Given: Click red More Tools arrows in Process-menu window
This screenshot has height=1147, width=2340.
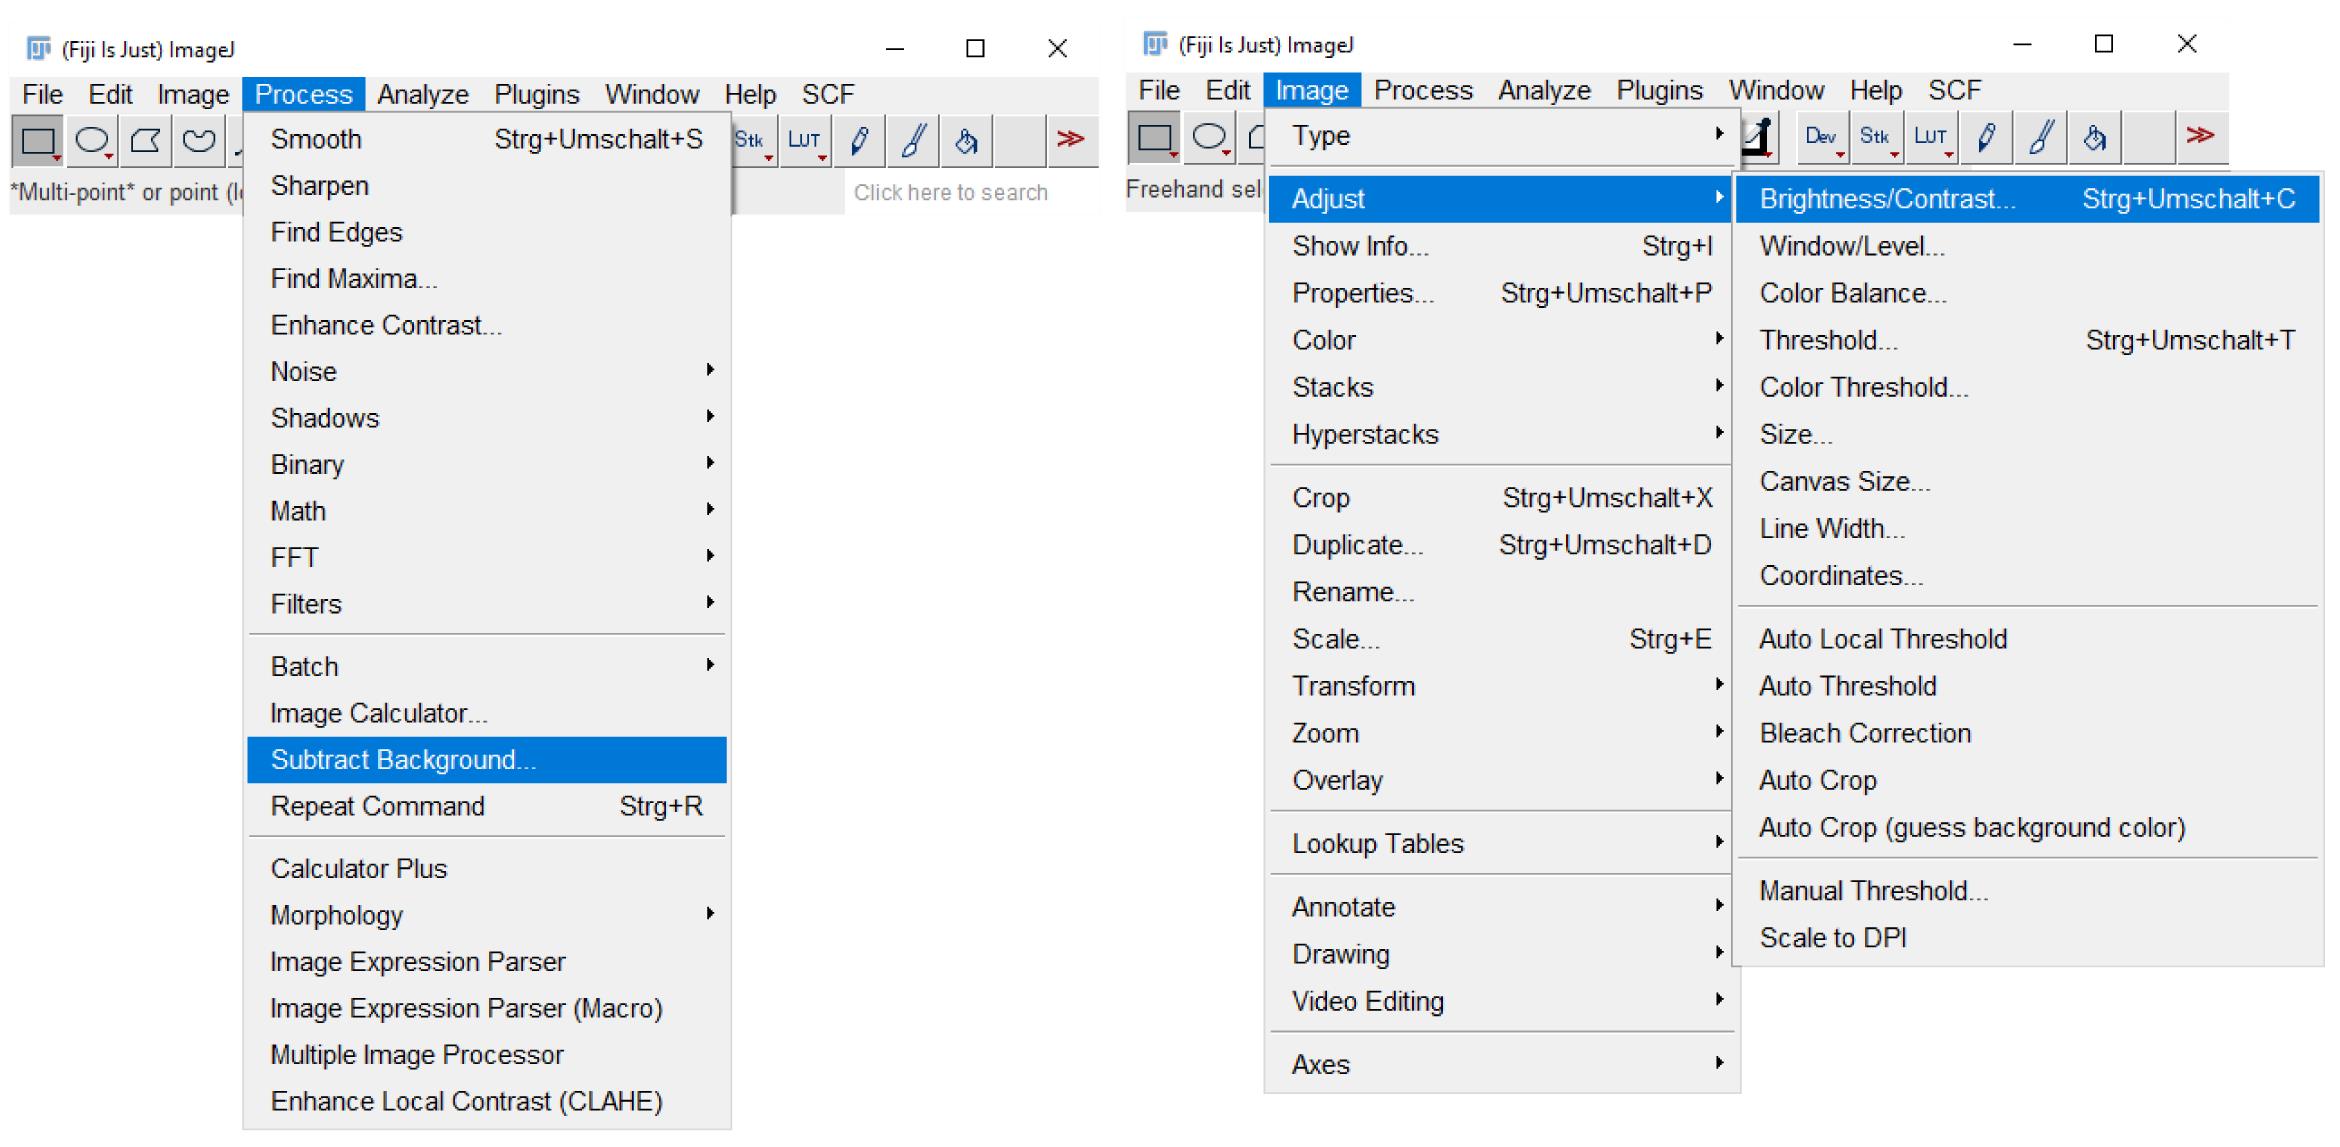Looking at the screenshot, I should (x=1071, y=139).
